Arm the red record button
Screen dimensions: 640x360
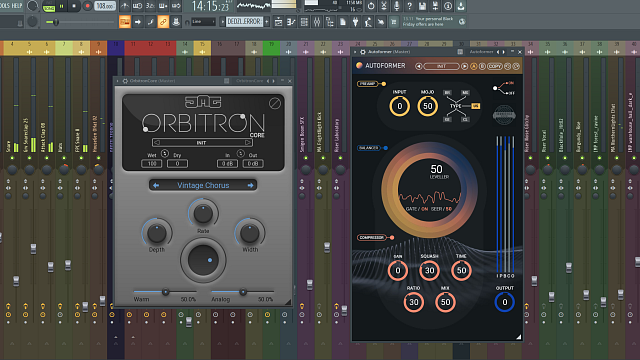point(87,6)
